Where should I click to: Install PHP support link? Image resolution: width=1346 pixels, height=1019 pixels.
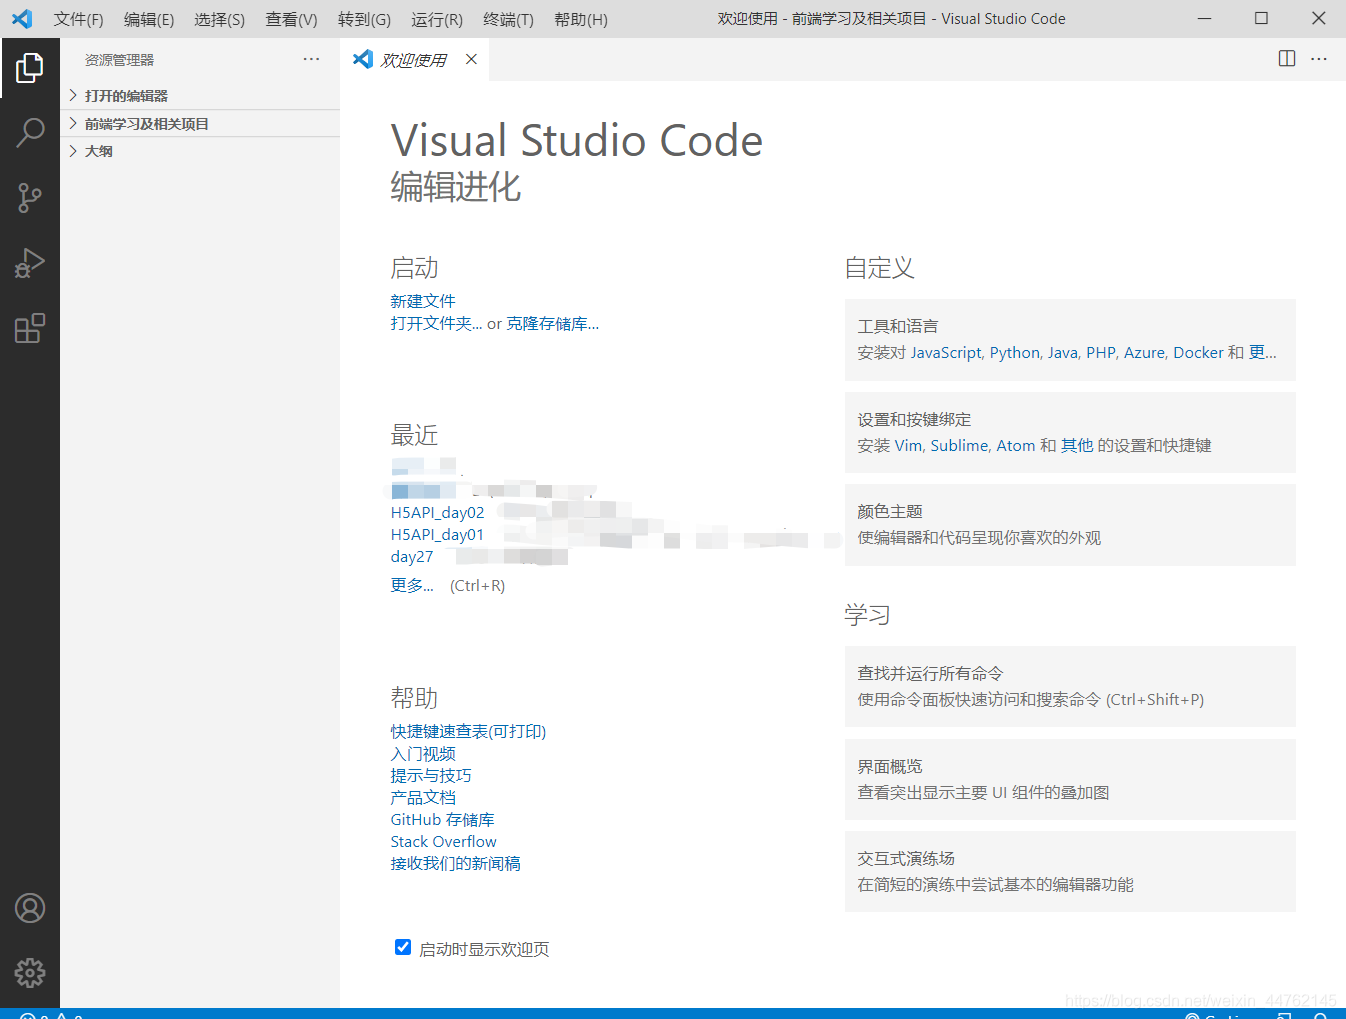(1101, 352)
